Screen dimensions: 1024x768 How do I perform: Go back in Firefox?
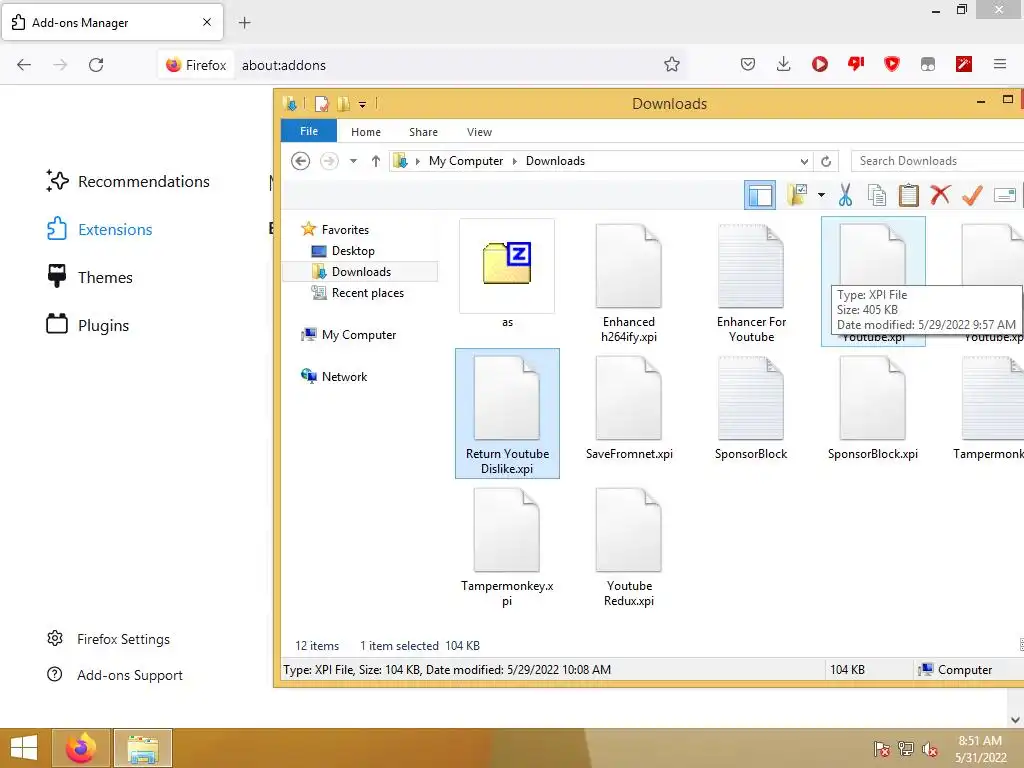point(24,65)
